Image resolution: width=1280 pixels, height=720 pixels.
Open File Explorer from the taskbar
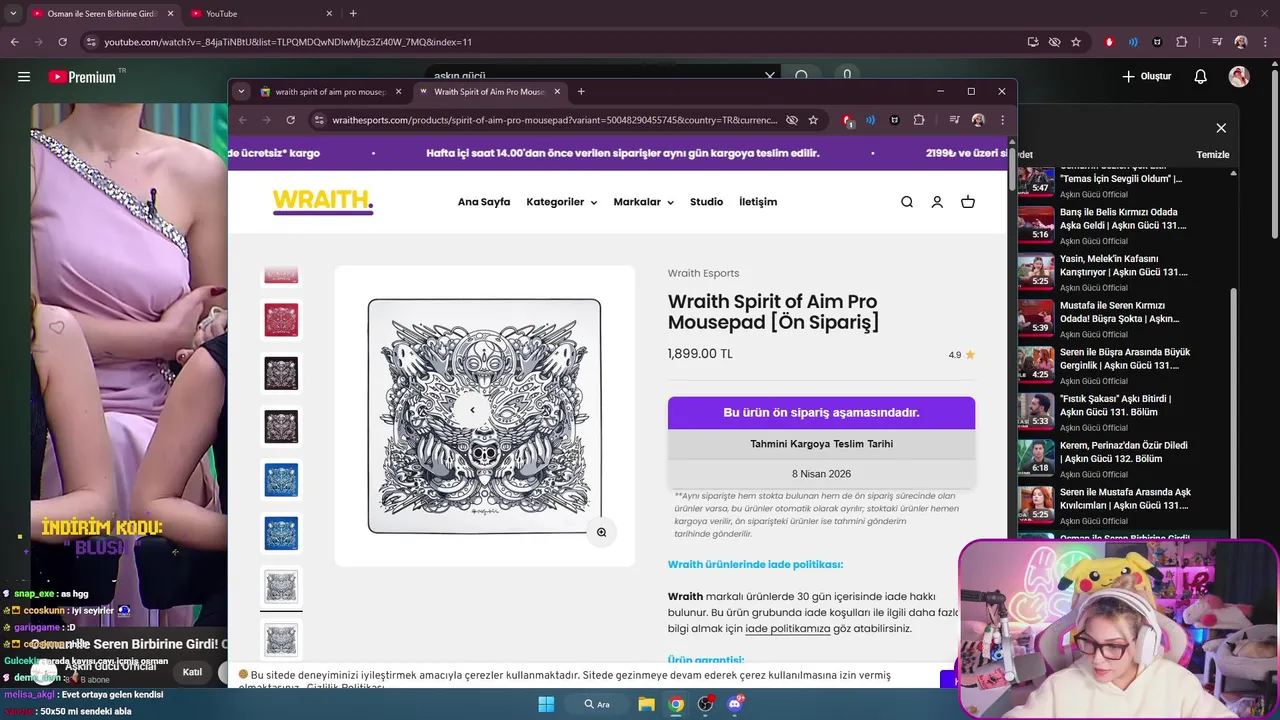click(647, 704)
